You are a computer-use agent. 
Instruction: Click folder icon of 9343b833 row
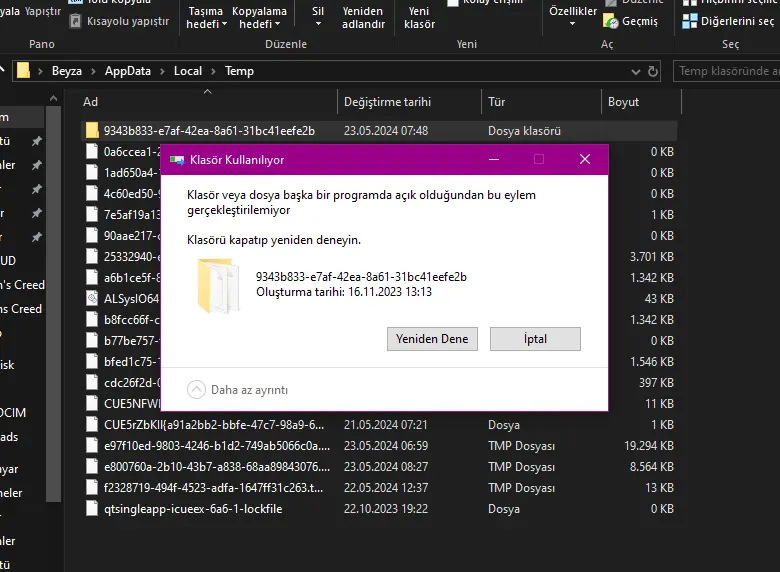(92, 130)
